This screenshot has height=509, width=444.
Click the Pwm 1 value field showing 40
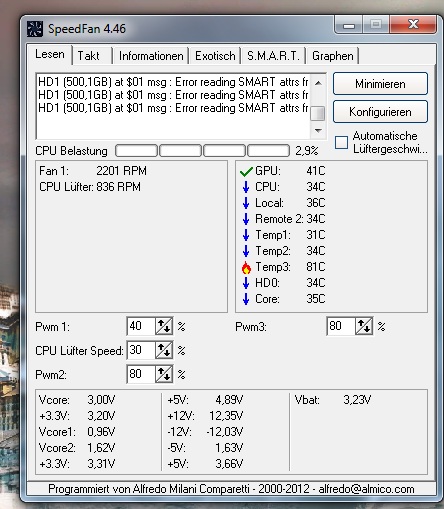coord(141,326)
